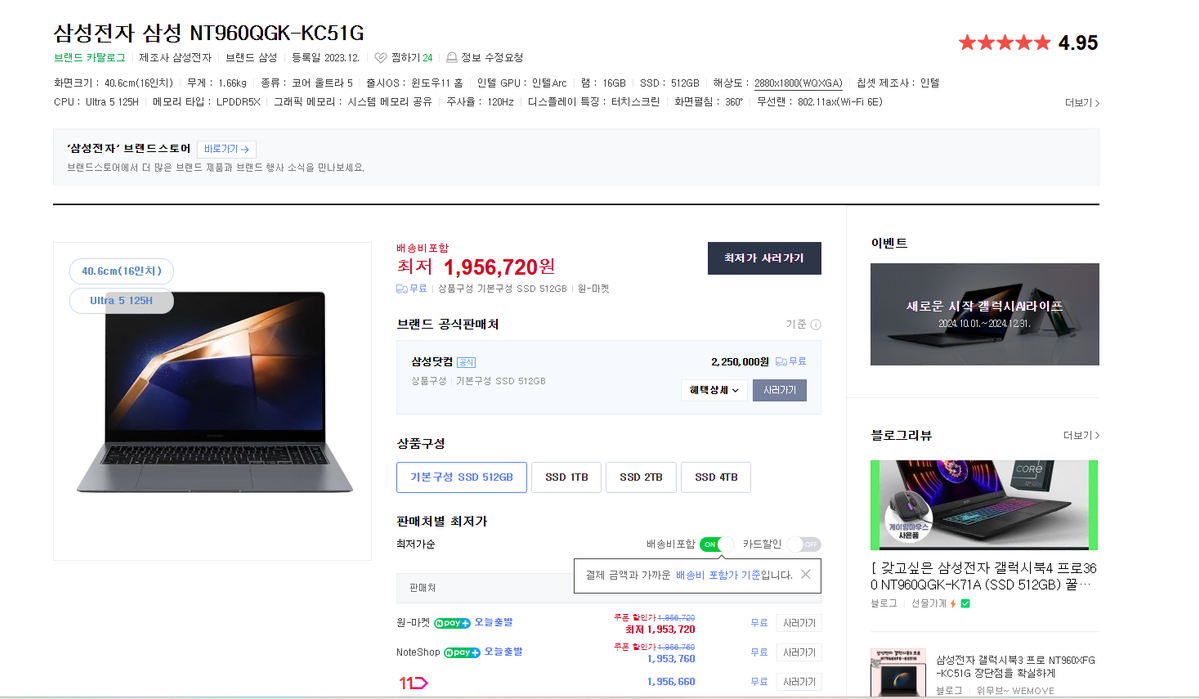
Task: Click 사러가기 for 삼성닷컴
Action: pyautogui.click(x=779, y=390)
